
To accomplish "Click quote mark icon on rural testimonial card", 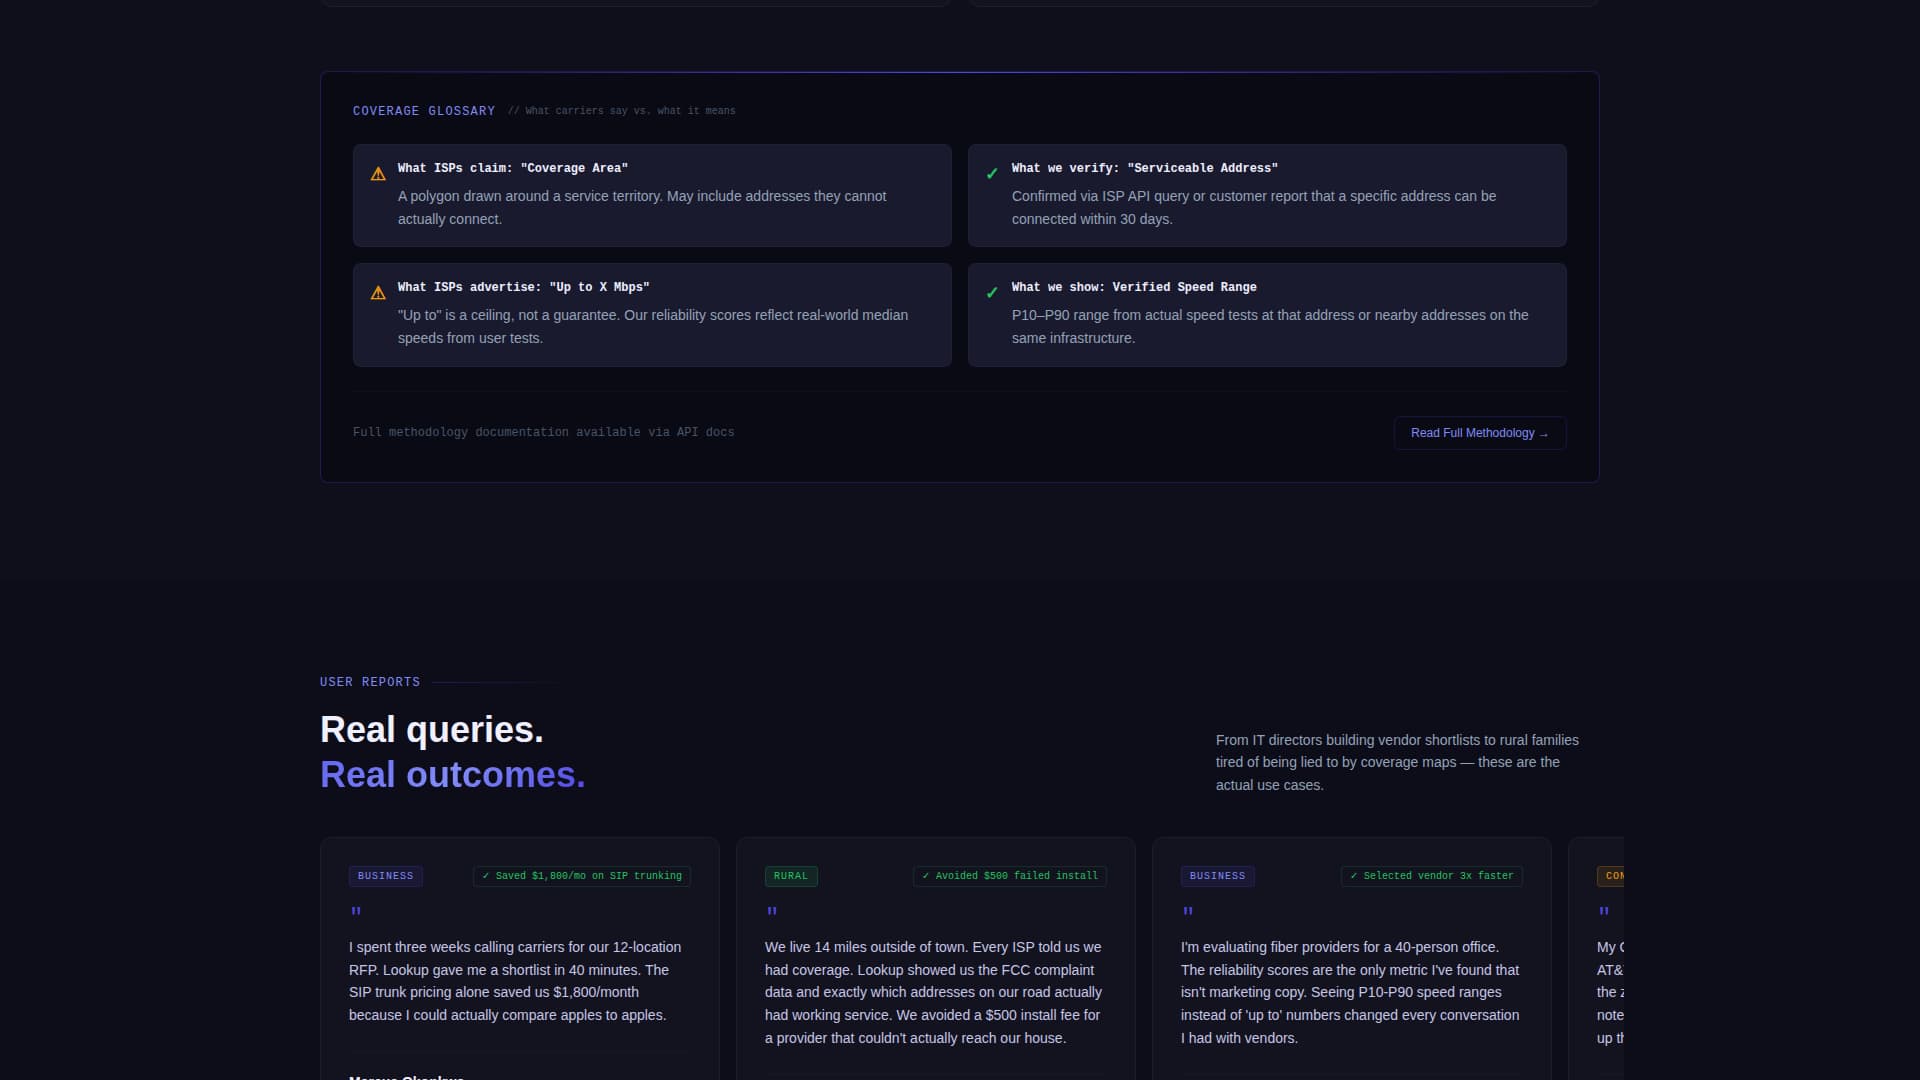I will point(772,912).
